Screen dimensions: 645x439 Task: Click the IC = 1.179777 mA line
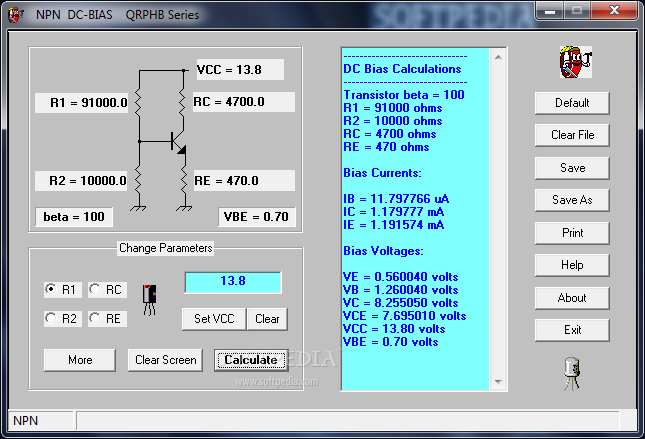click(x=394, y=212)
